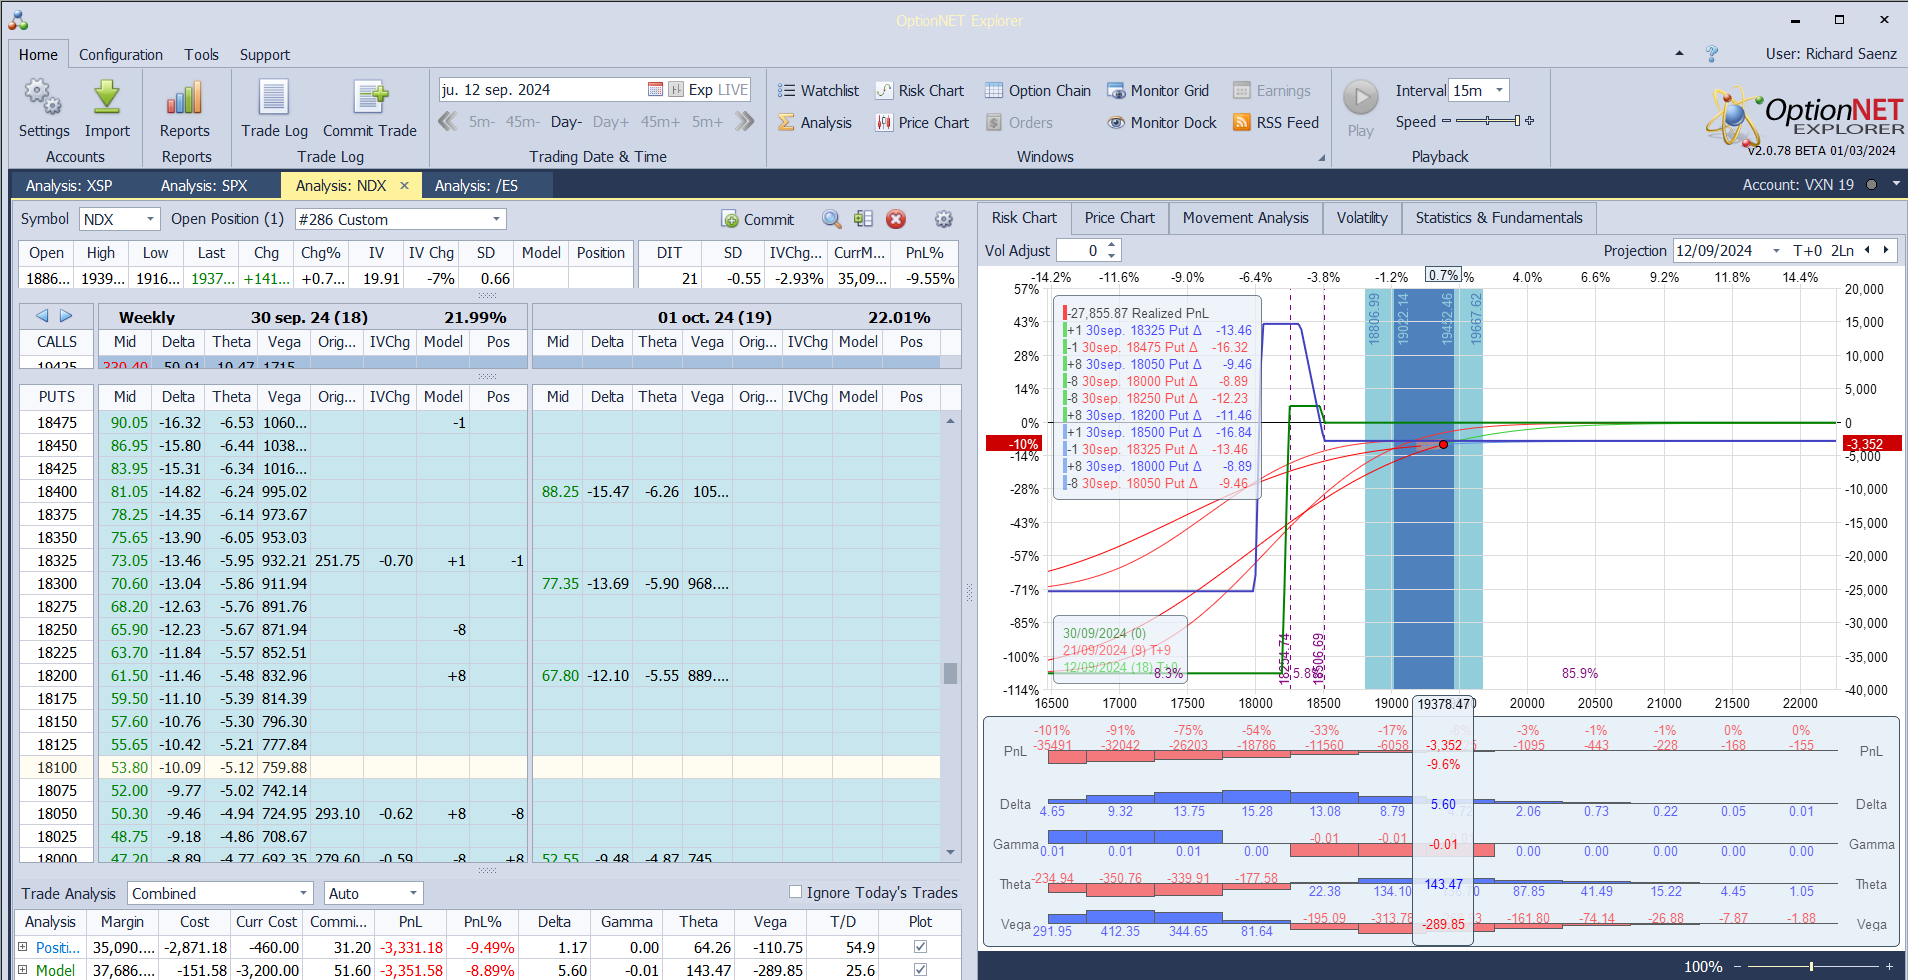Viewport: 1908px width, 980px height.
Task: Open the Monitor Grid window
Action: (1158, 90)
